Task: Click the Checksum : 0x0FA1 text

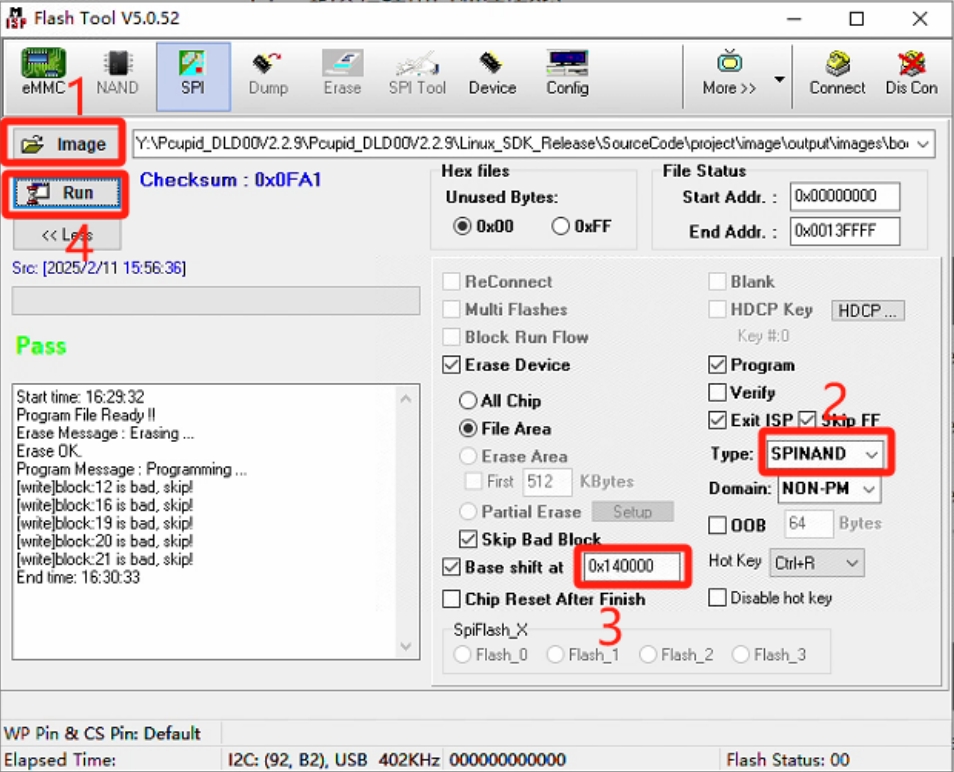Action: pyautogui.click(x=230, y=180)
